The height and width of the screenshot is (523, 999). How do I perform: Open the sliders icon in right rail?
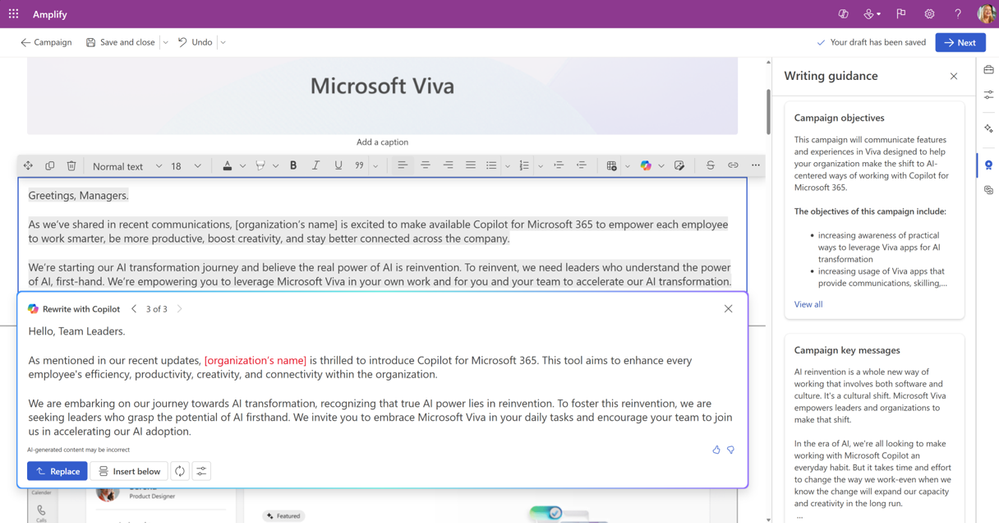tap(989, 95)
